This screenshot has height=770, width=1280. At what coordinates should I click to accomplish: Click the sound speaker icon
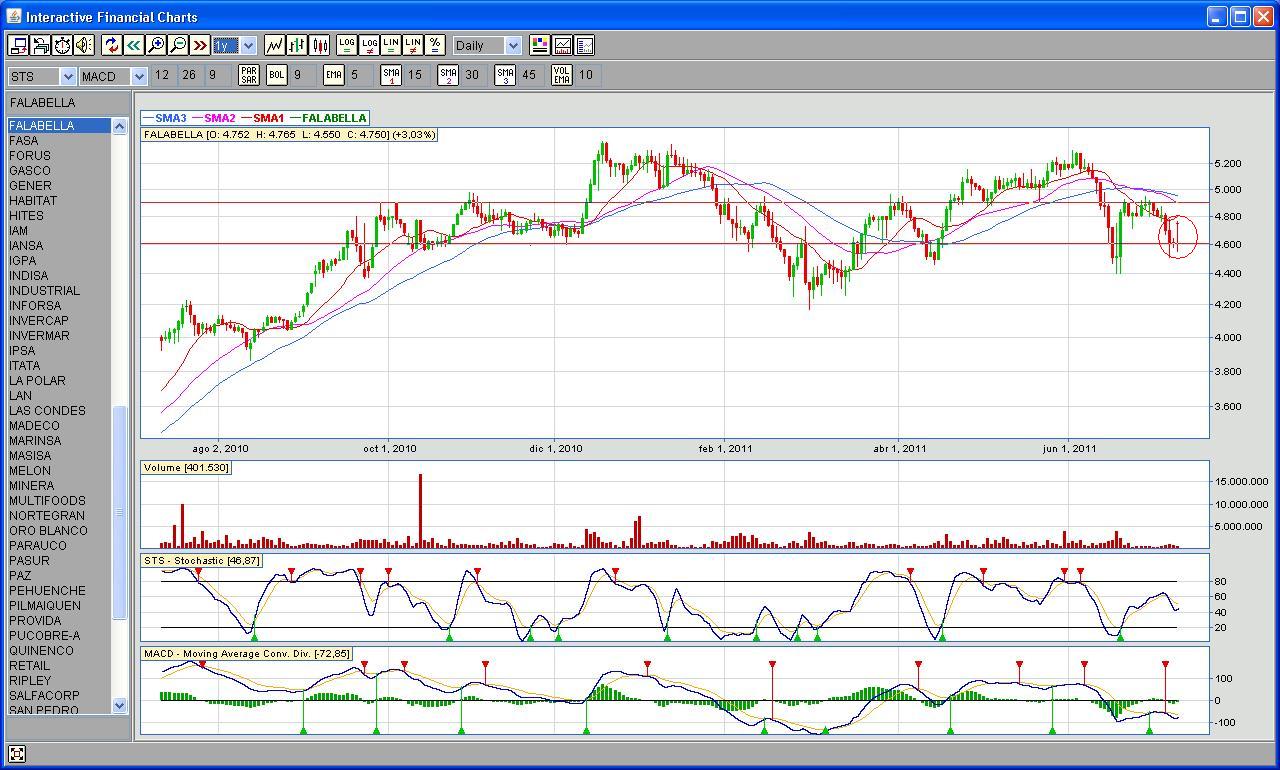84,45
